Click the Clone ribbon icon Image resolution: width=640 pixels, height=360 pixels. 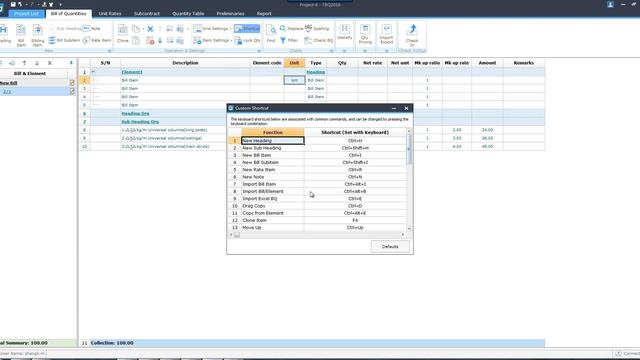point(122,34)
